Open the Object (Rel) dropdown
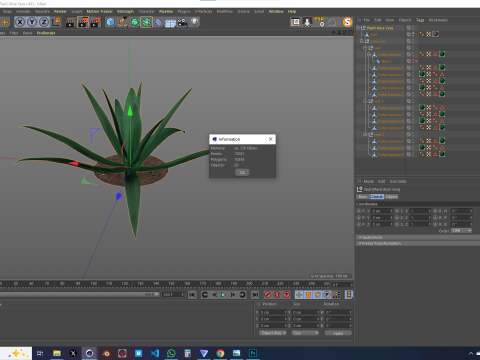 pos(273,333)
